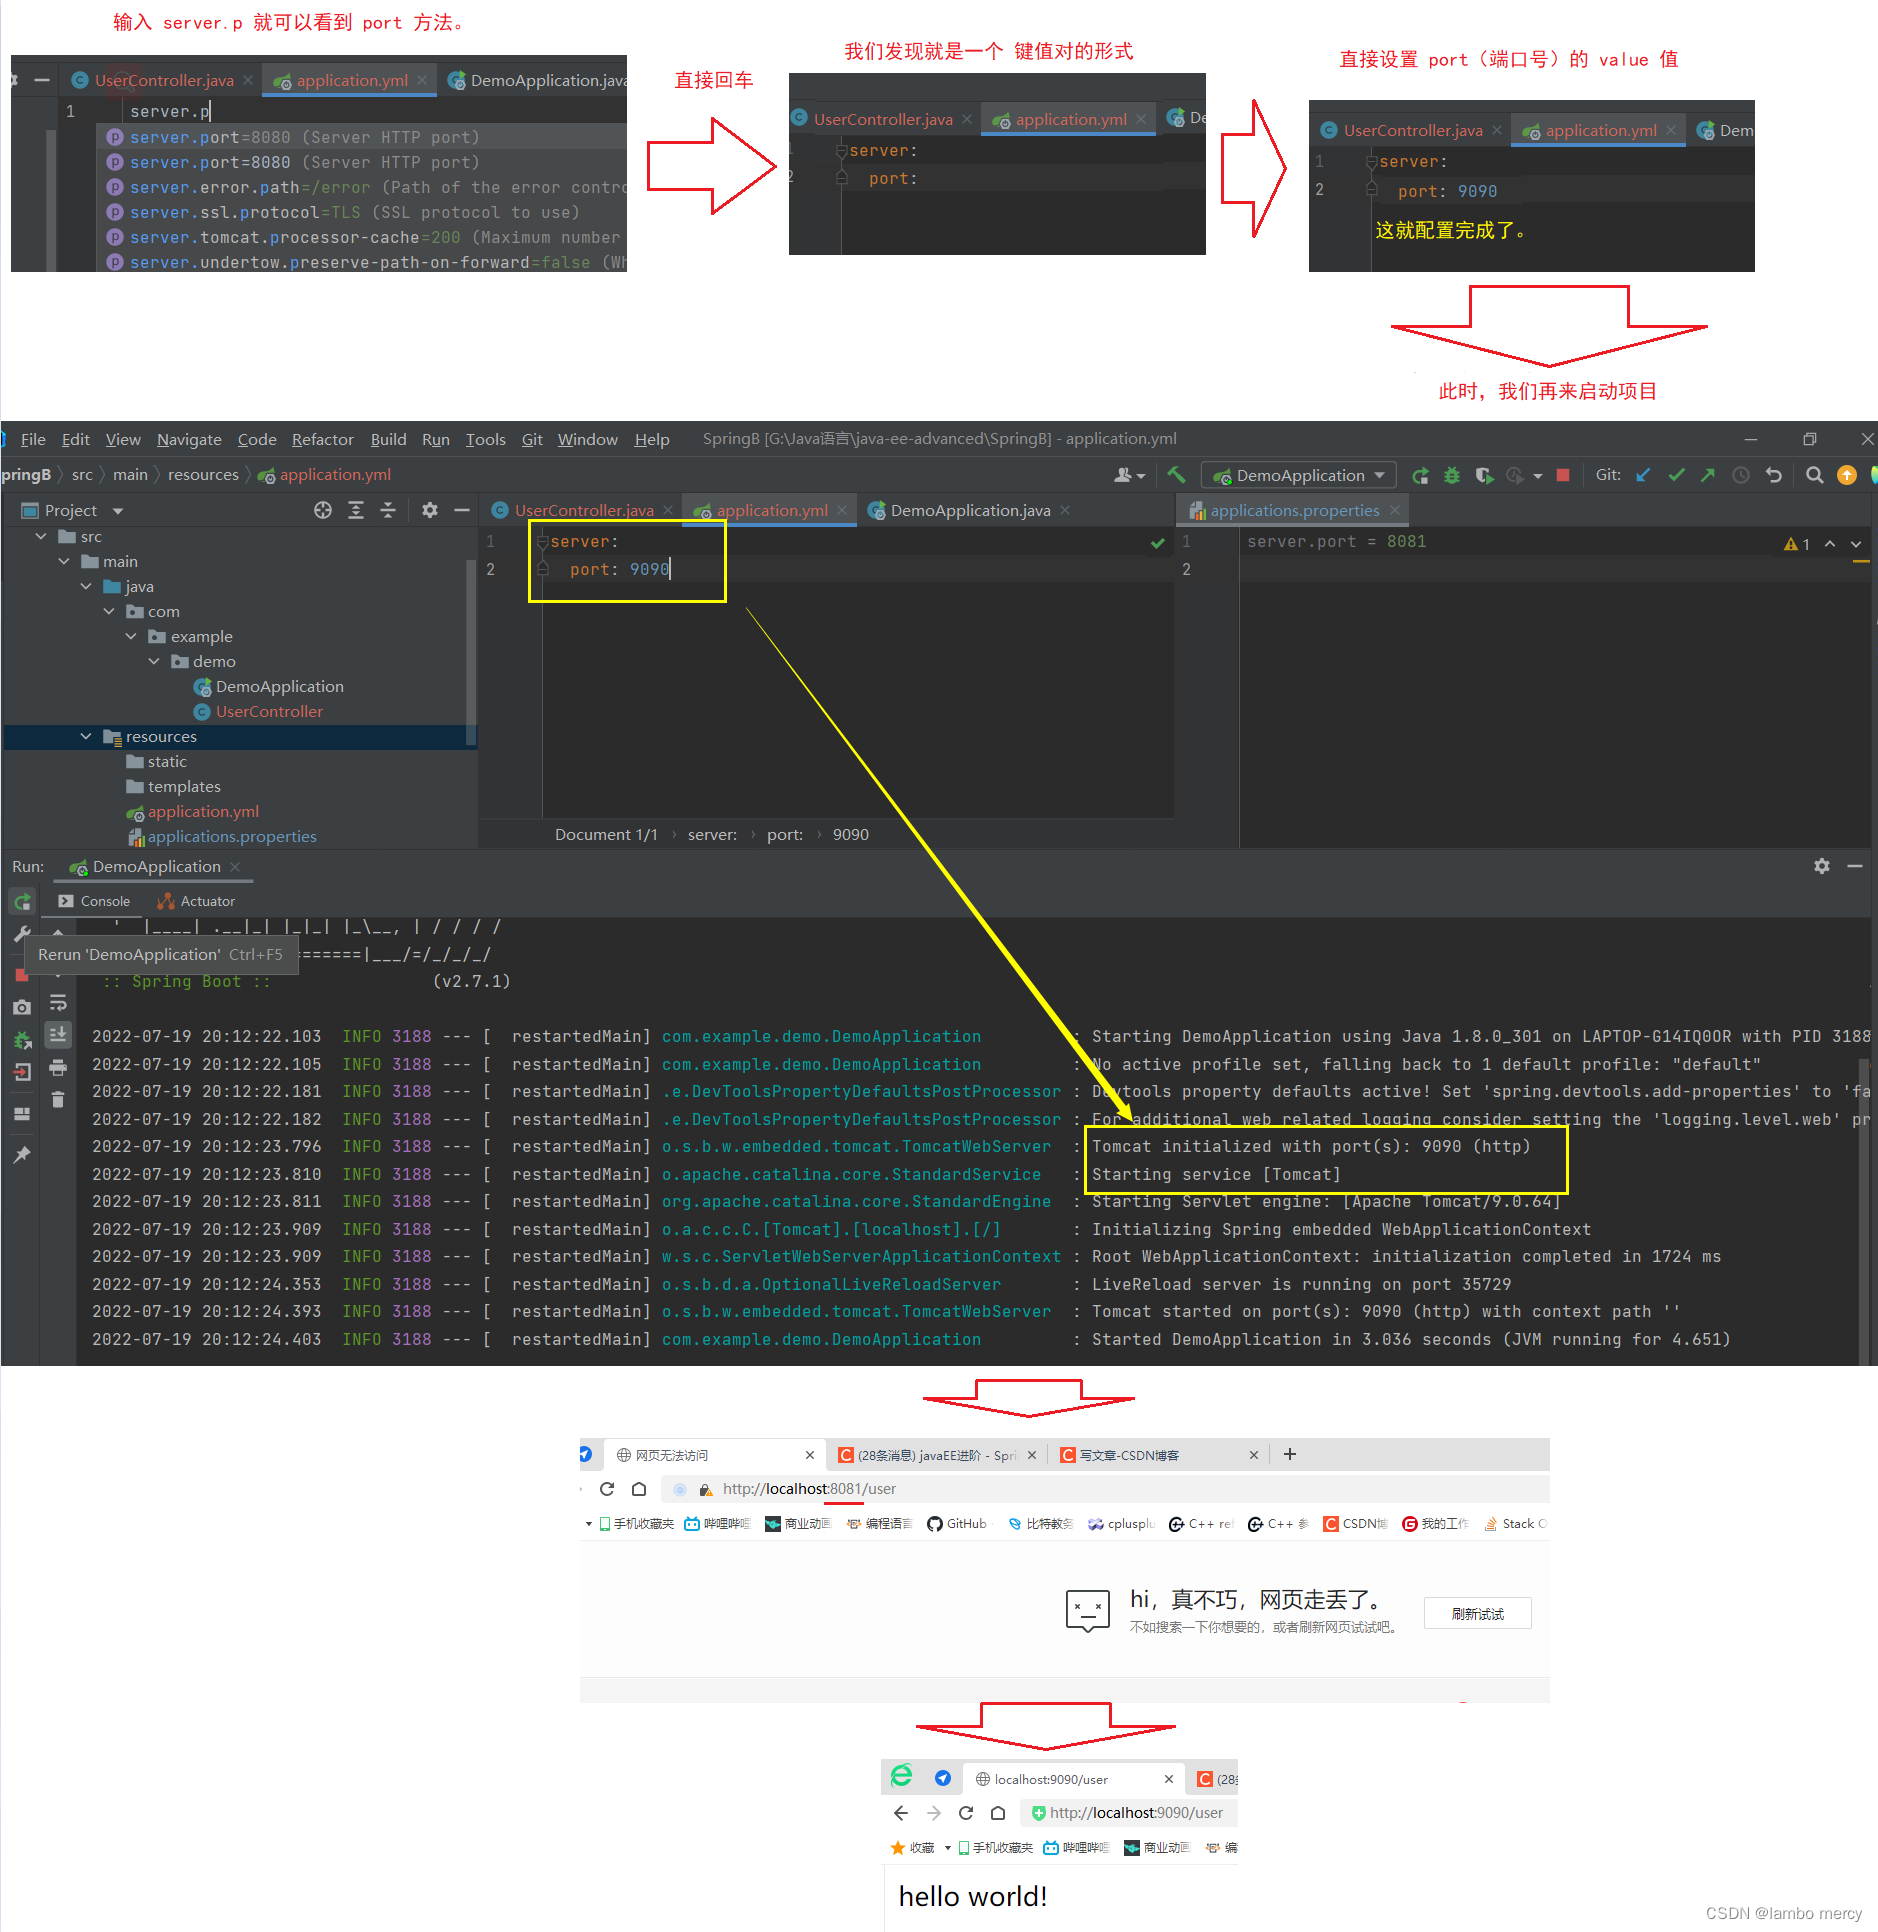This screenshot has height=1932, width=1878.
Task: Open UserController in the project tree
Action: pyautogui.click(x=269, y=712)
